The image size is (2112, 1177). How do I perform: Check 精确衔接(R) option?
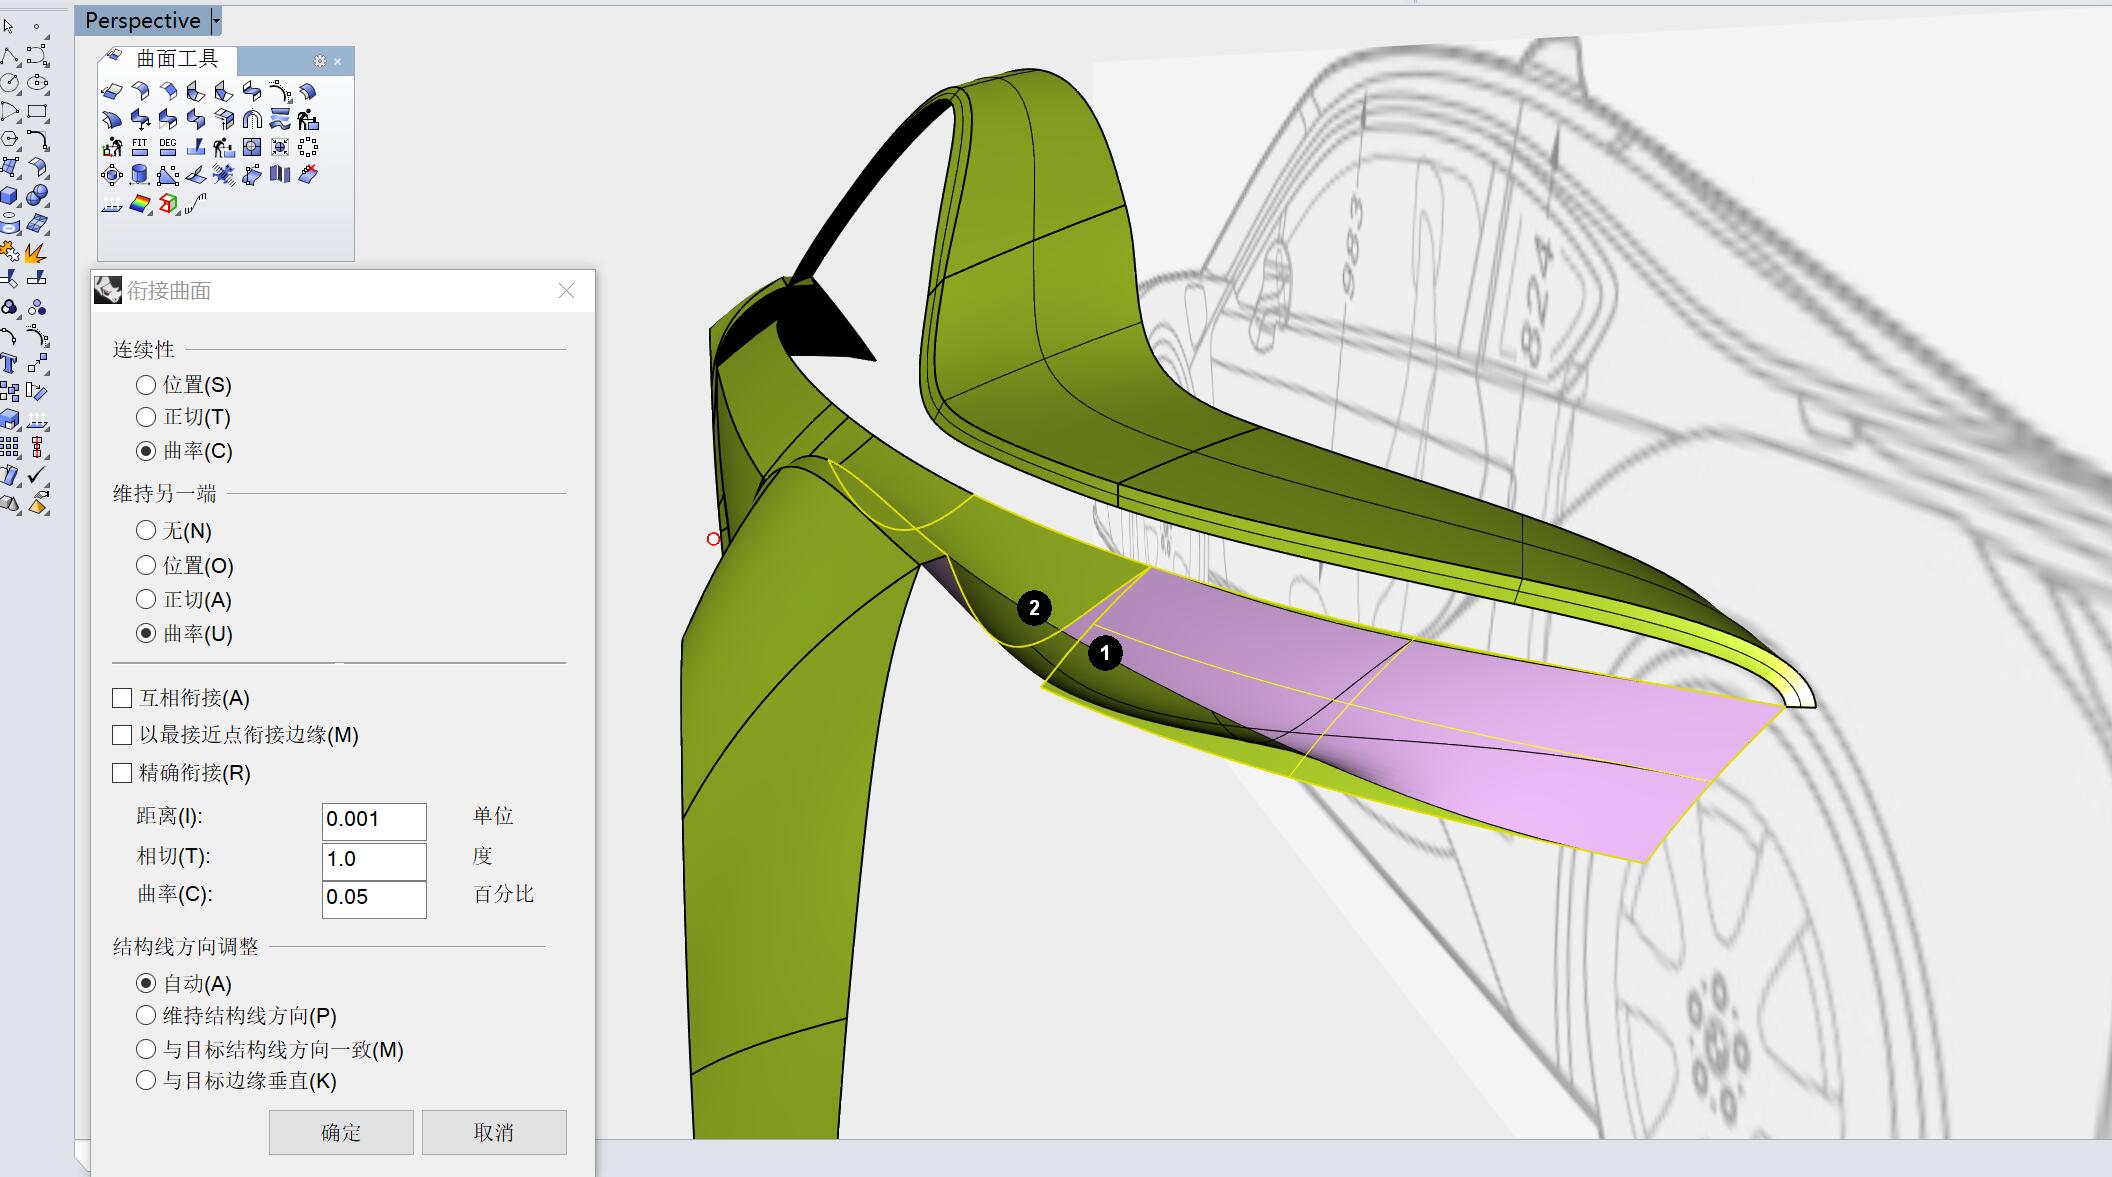122,773
